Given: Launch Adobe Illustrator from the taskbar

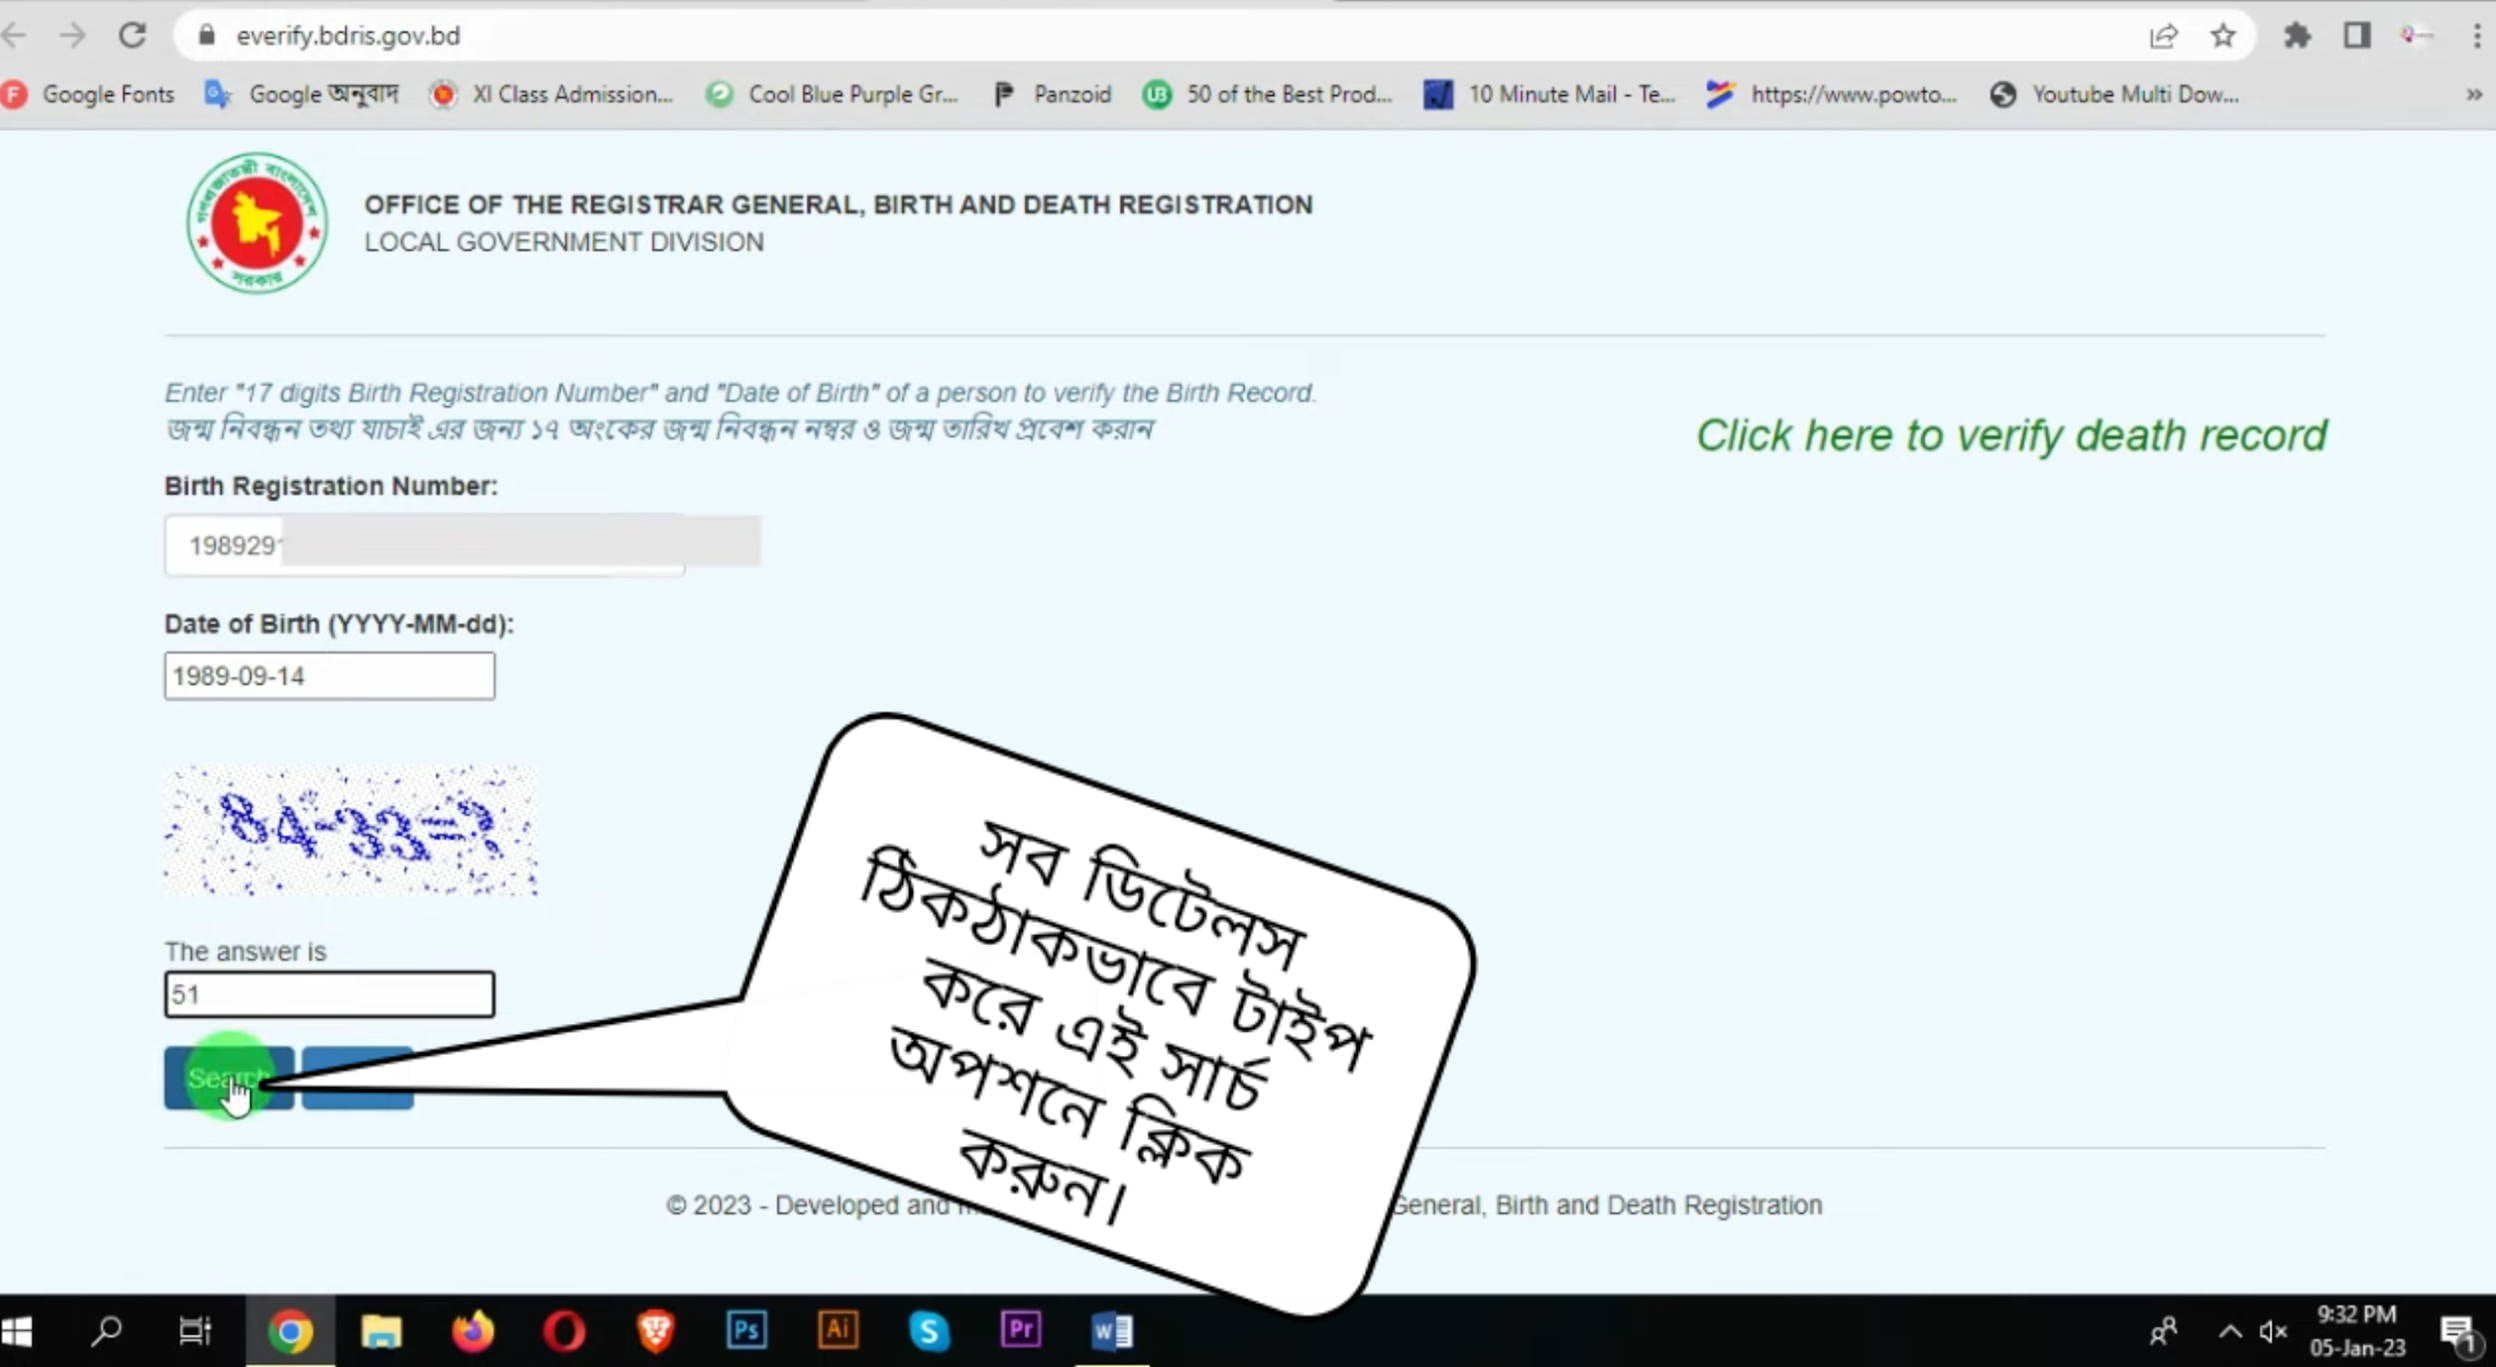Looking at the screenshot, I should pyautogui.click(x=836, y=1330).
